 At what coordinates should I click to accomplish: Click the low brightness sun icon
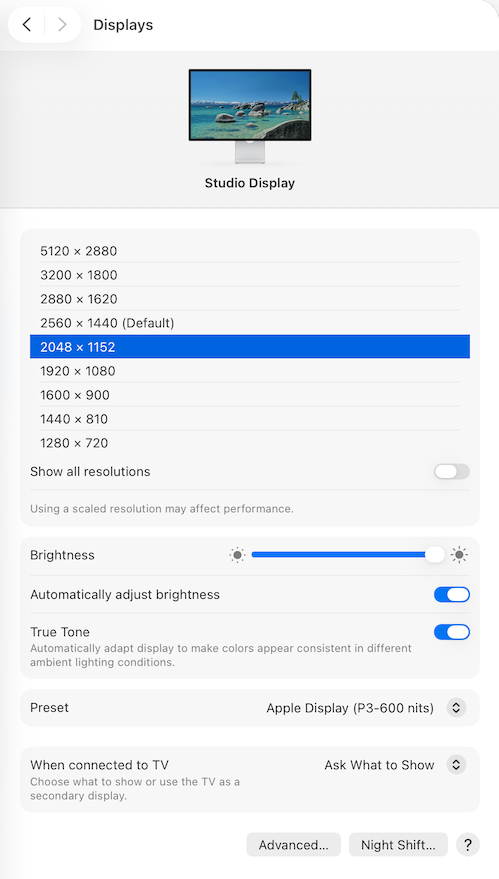(x=238, y=555)
